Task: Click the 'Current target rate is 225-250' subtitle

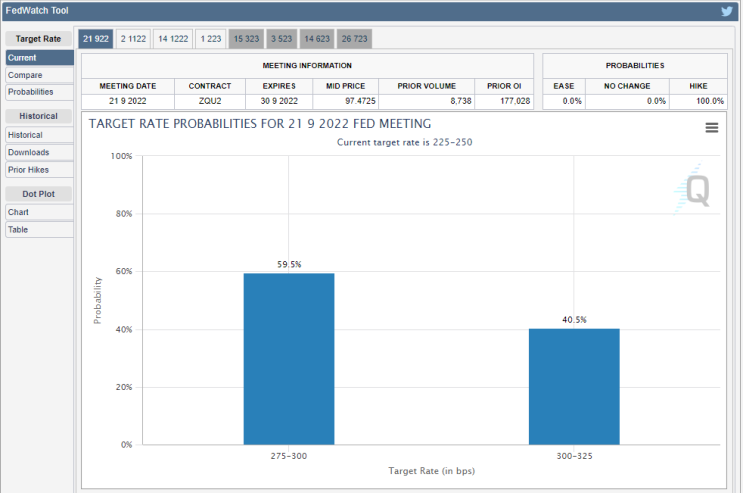Action: coord(405,142)
